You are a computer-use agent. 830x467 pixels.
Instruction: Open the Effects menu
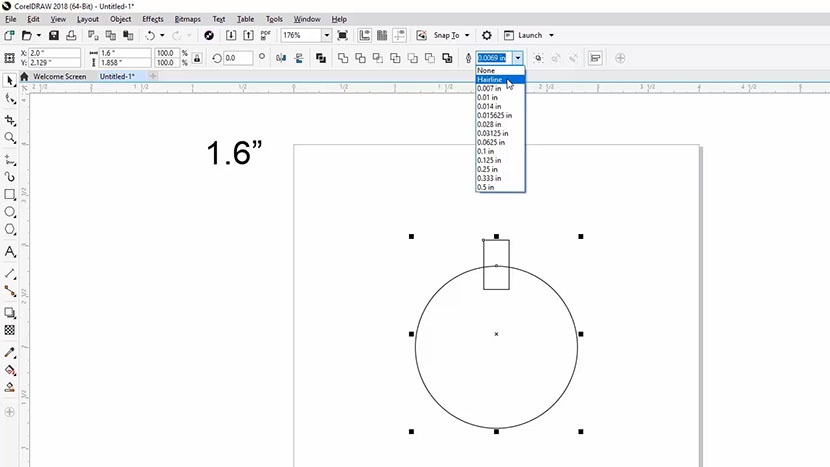click(x=153, y=19)
